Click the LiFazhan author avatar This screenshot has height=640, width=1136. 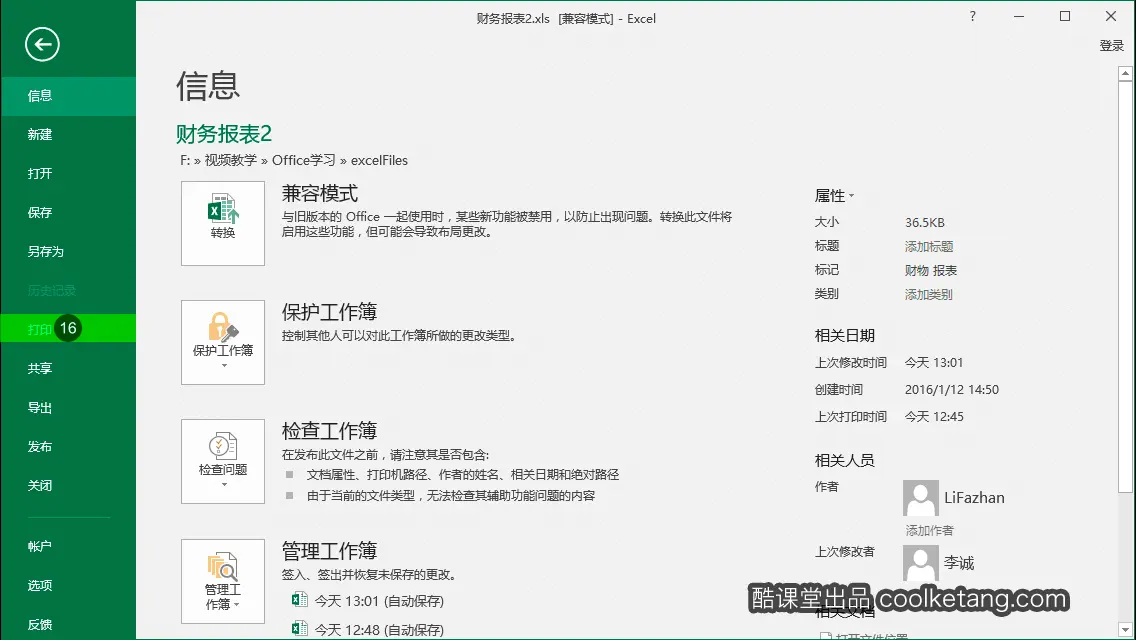coord(921,497)
